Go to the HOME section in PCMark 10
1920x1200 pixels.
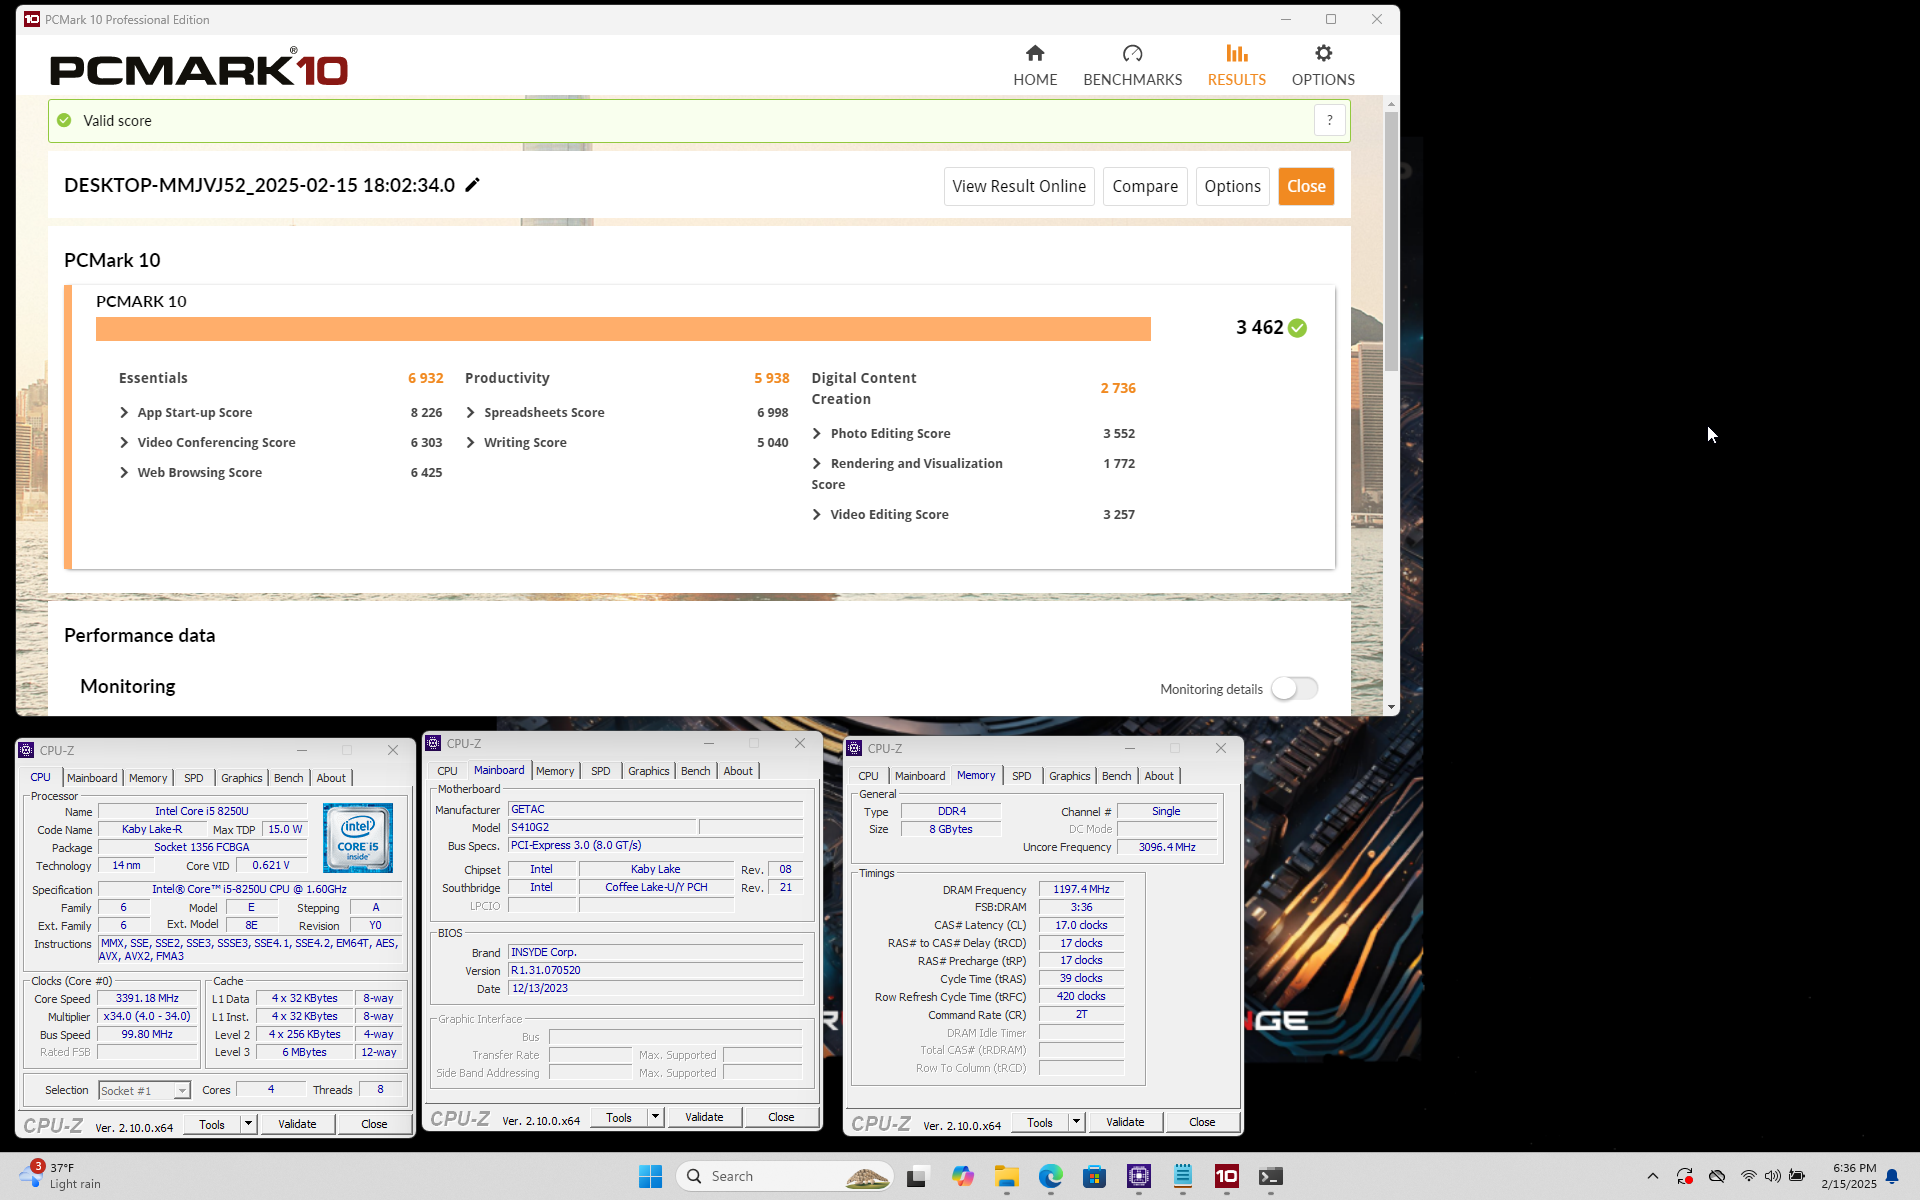click(1035, 66)
